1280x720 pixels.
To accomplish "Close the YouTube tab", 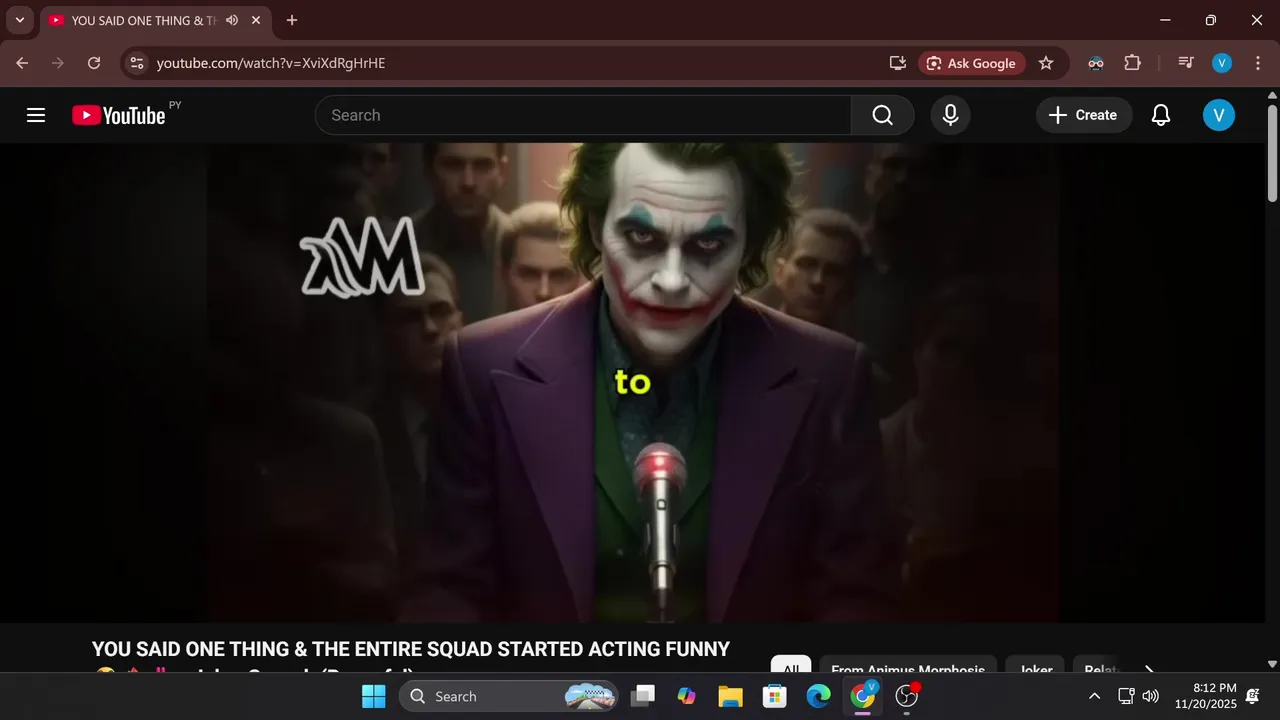I will pos(256,20).
